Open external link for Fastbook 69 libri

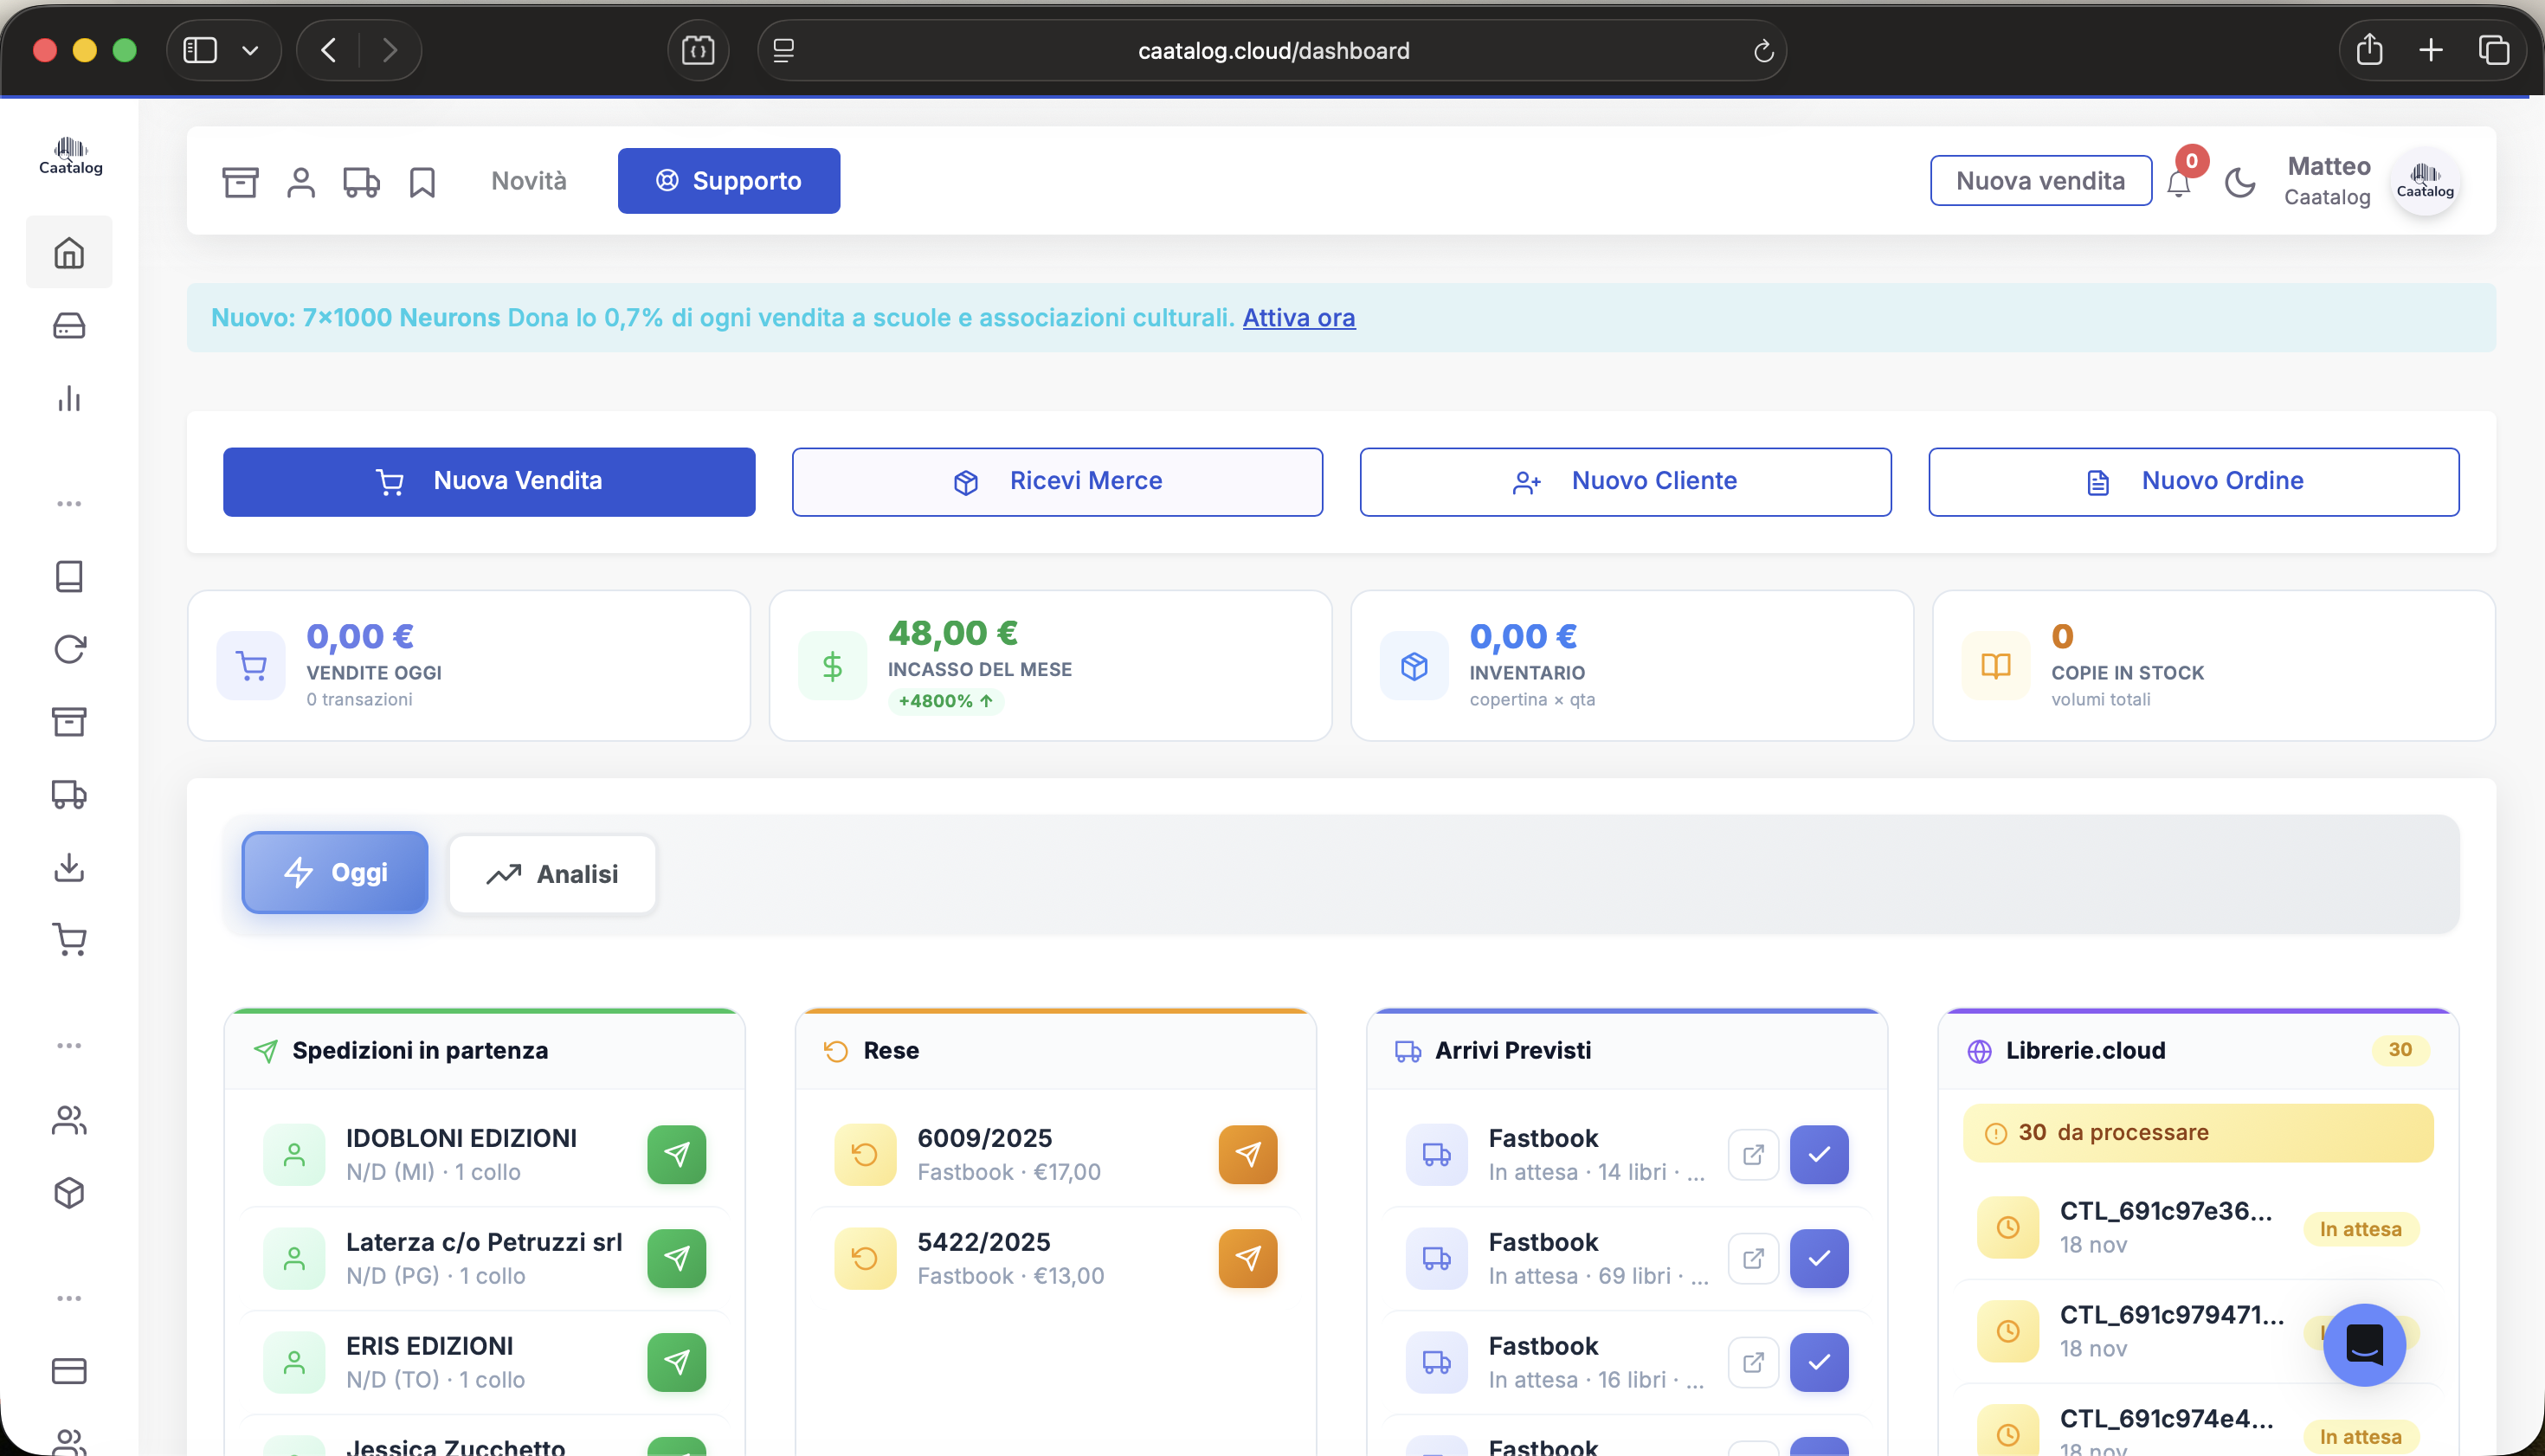[x=1753, y=1258]
